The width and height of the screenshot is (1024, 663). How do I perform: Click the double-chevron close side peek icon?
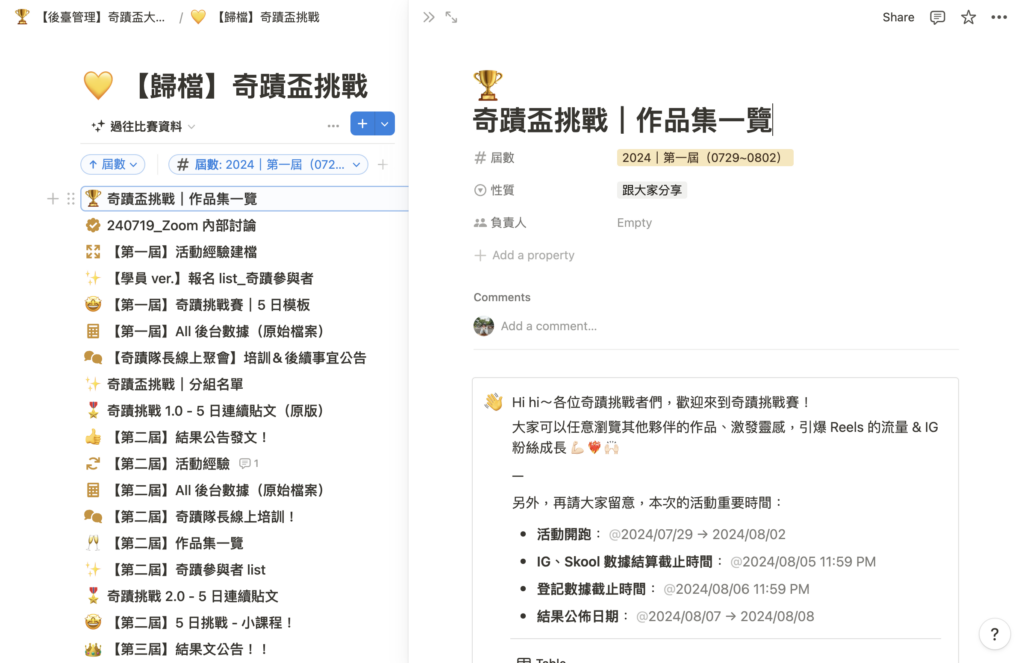pos(429,17)
